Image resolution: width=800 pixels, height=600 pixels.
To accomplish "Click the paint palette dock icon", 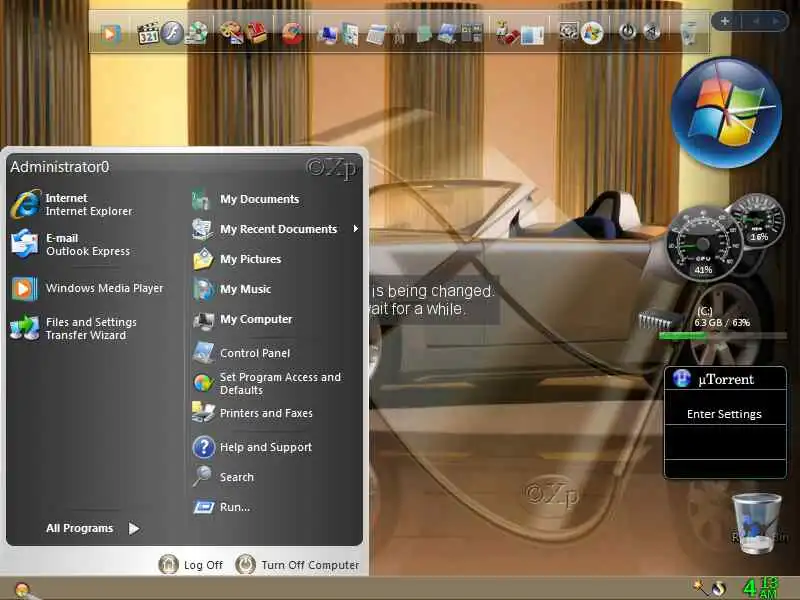I will click(x=231, y=33).
